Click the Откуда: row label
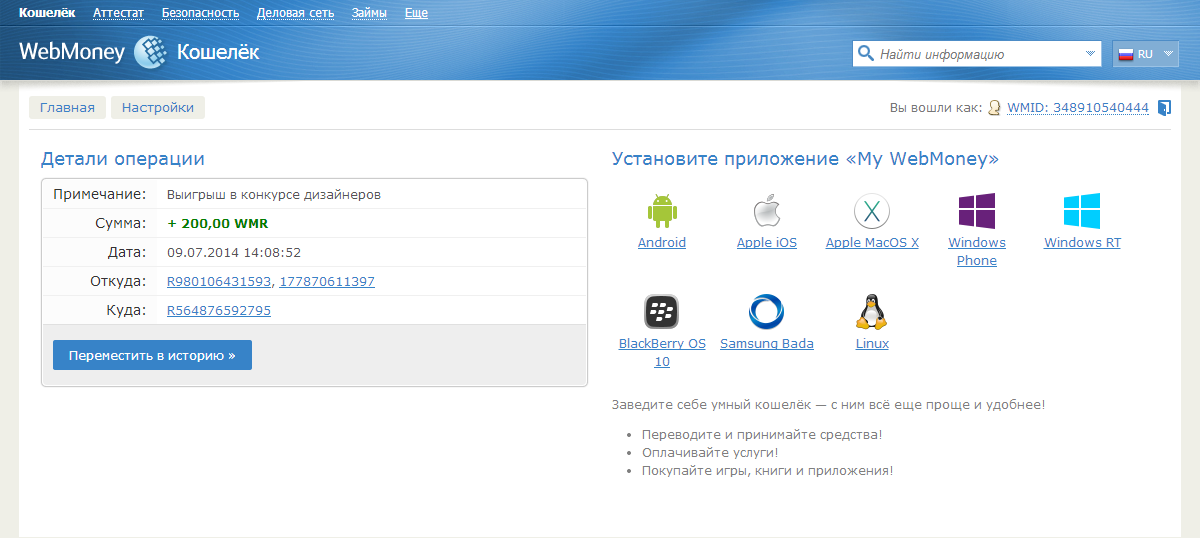 pos(118,282)
